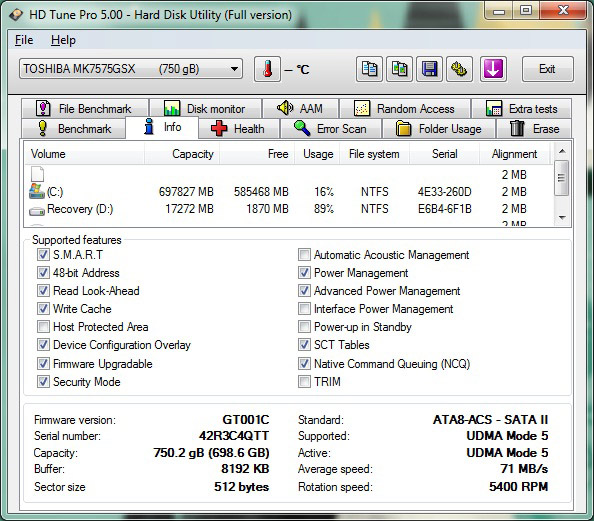This screenshot has height=521, width=594.
Task: Toggle Power-up in Standby checkbox
Action: tap(304, 327)
